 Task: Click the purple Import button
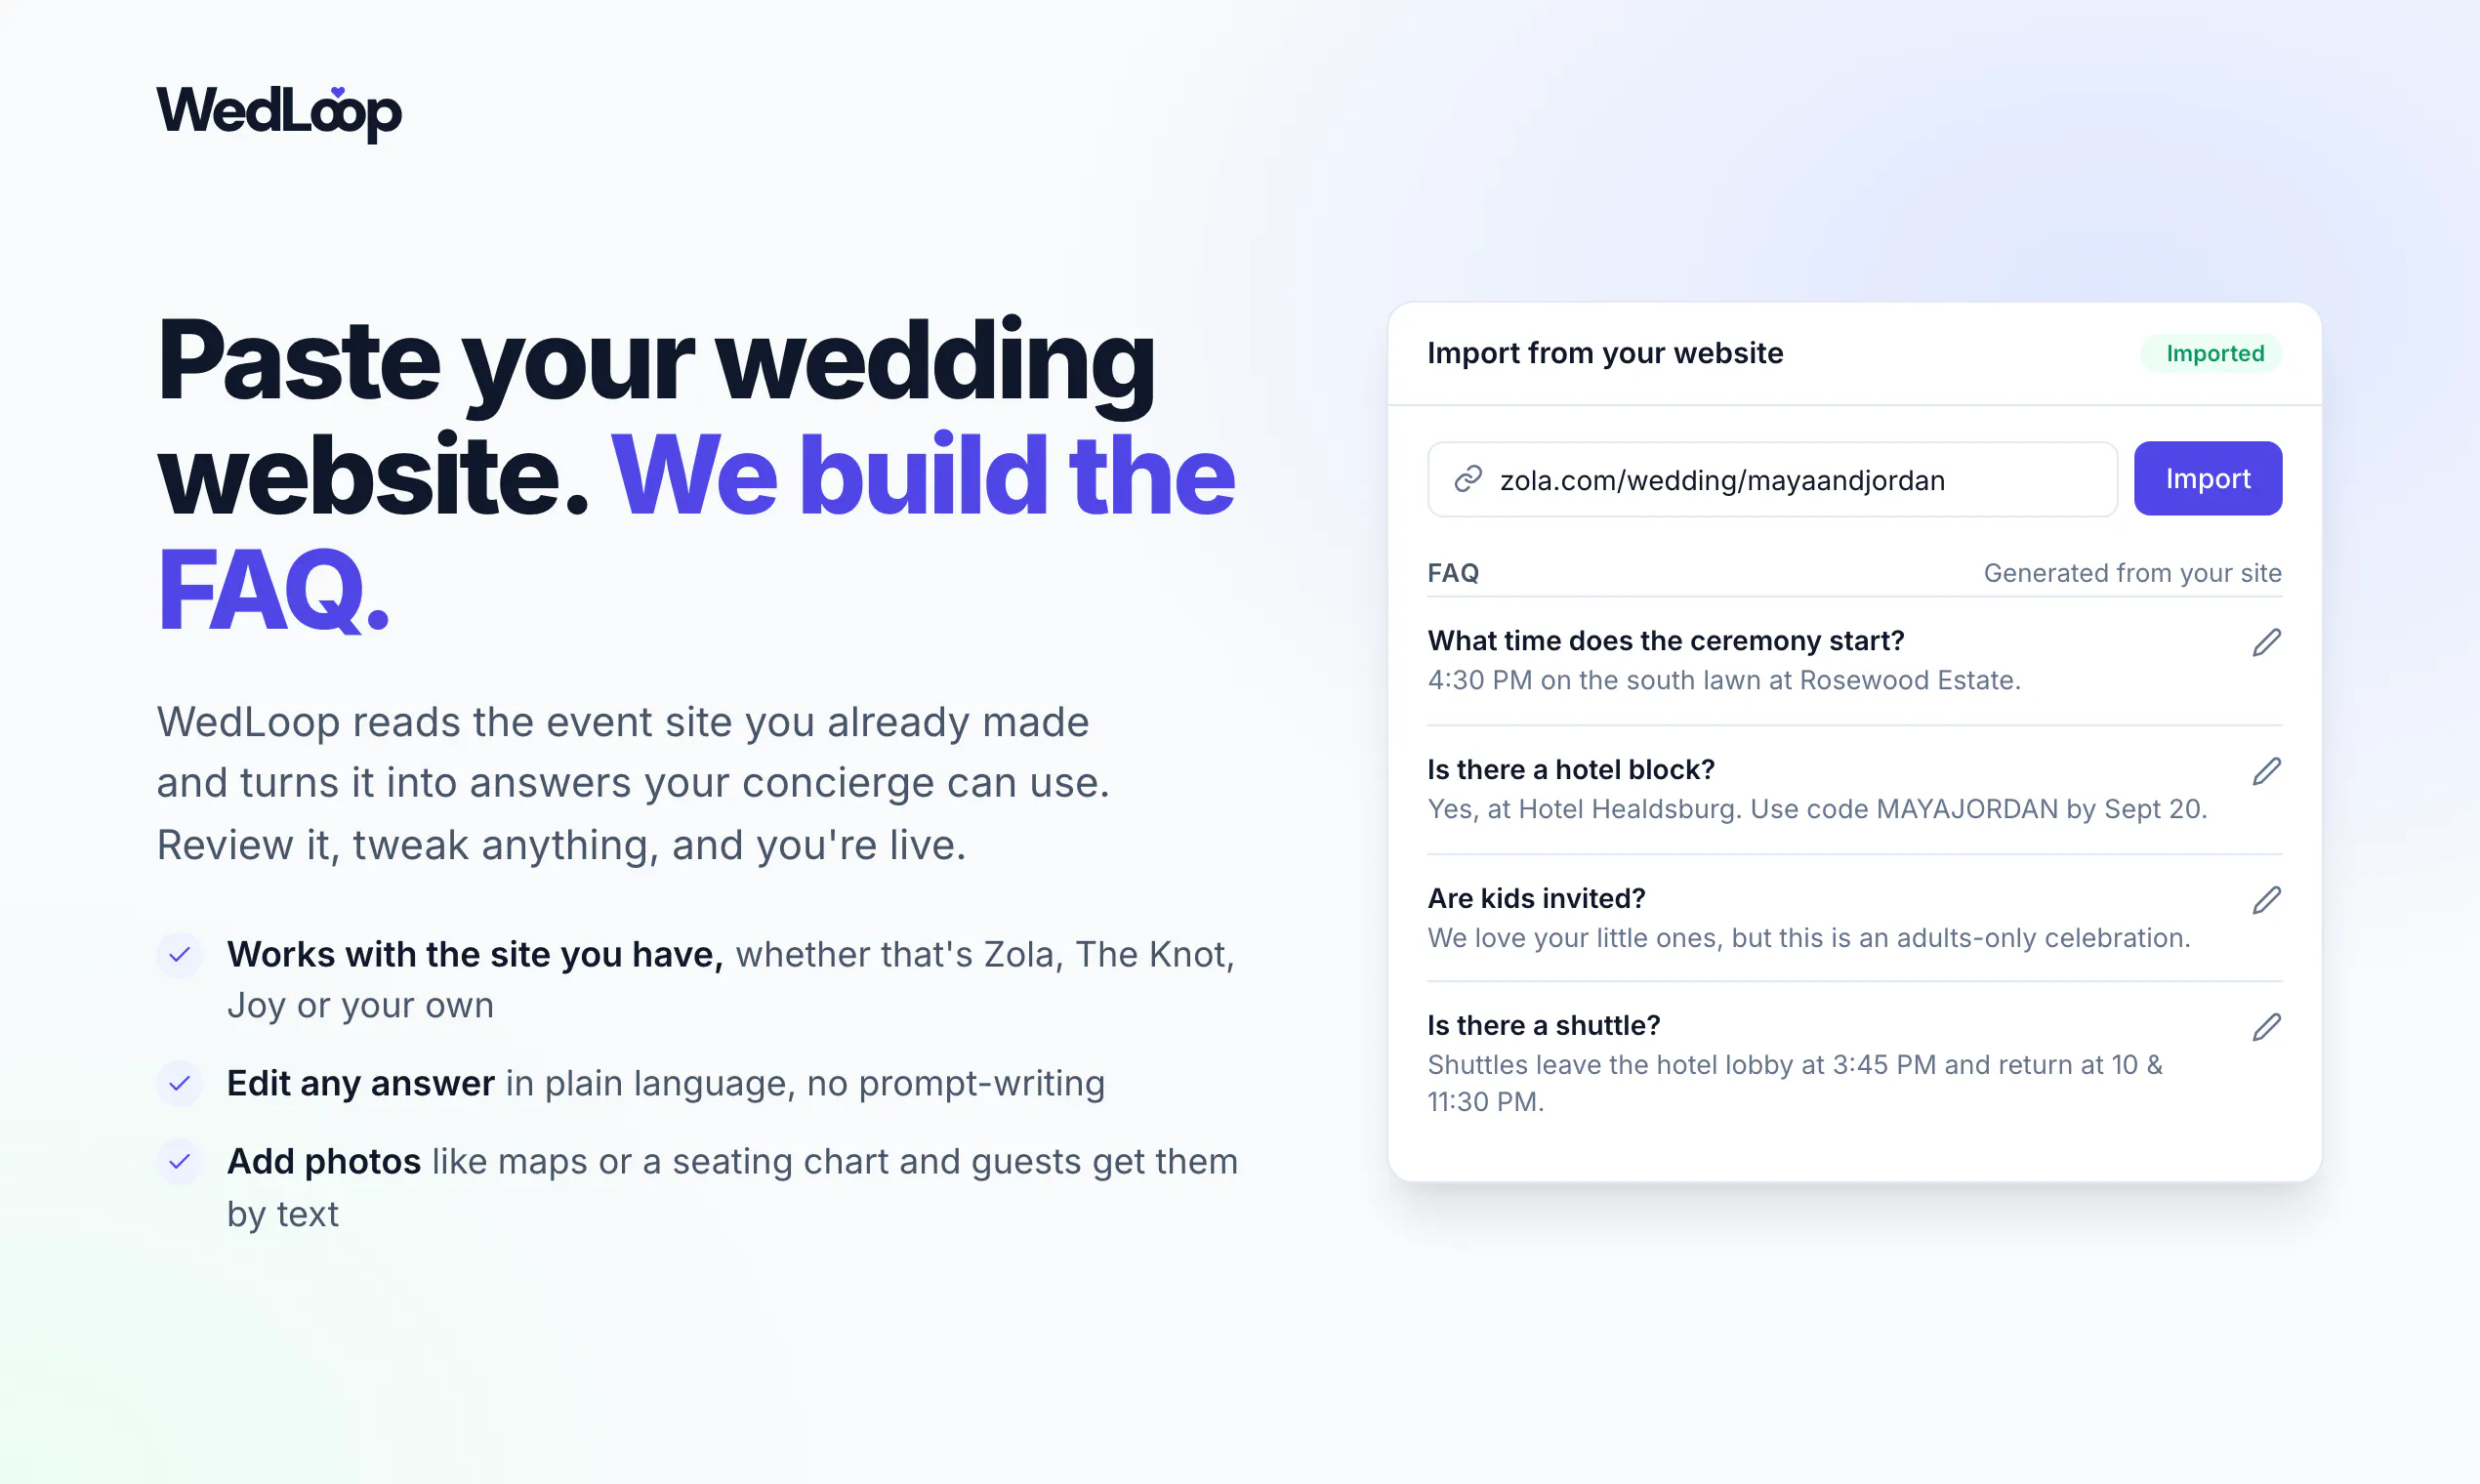pos(2207,479)
